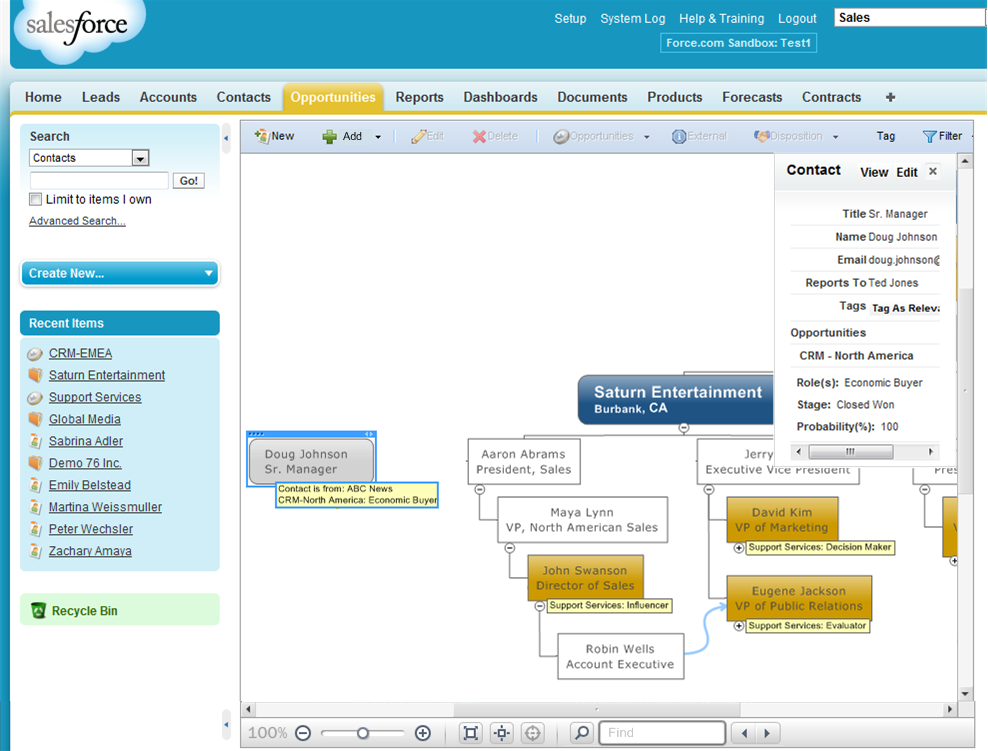988x751 pixels.
Task: Click View in Contact panel
Action: pyautogui.click(x=874, y=172)
